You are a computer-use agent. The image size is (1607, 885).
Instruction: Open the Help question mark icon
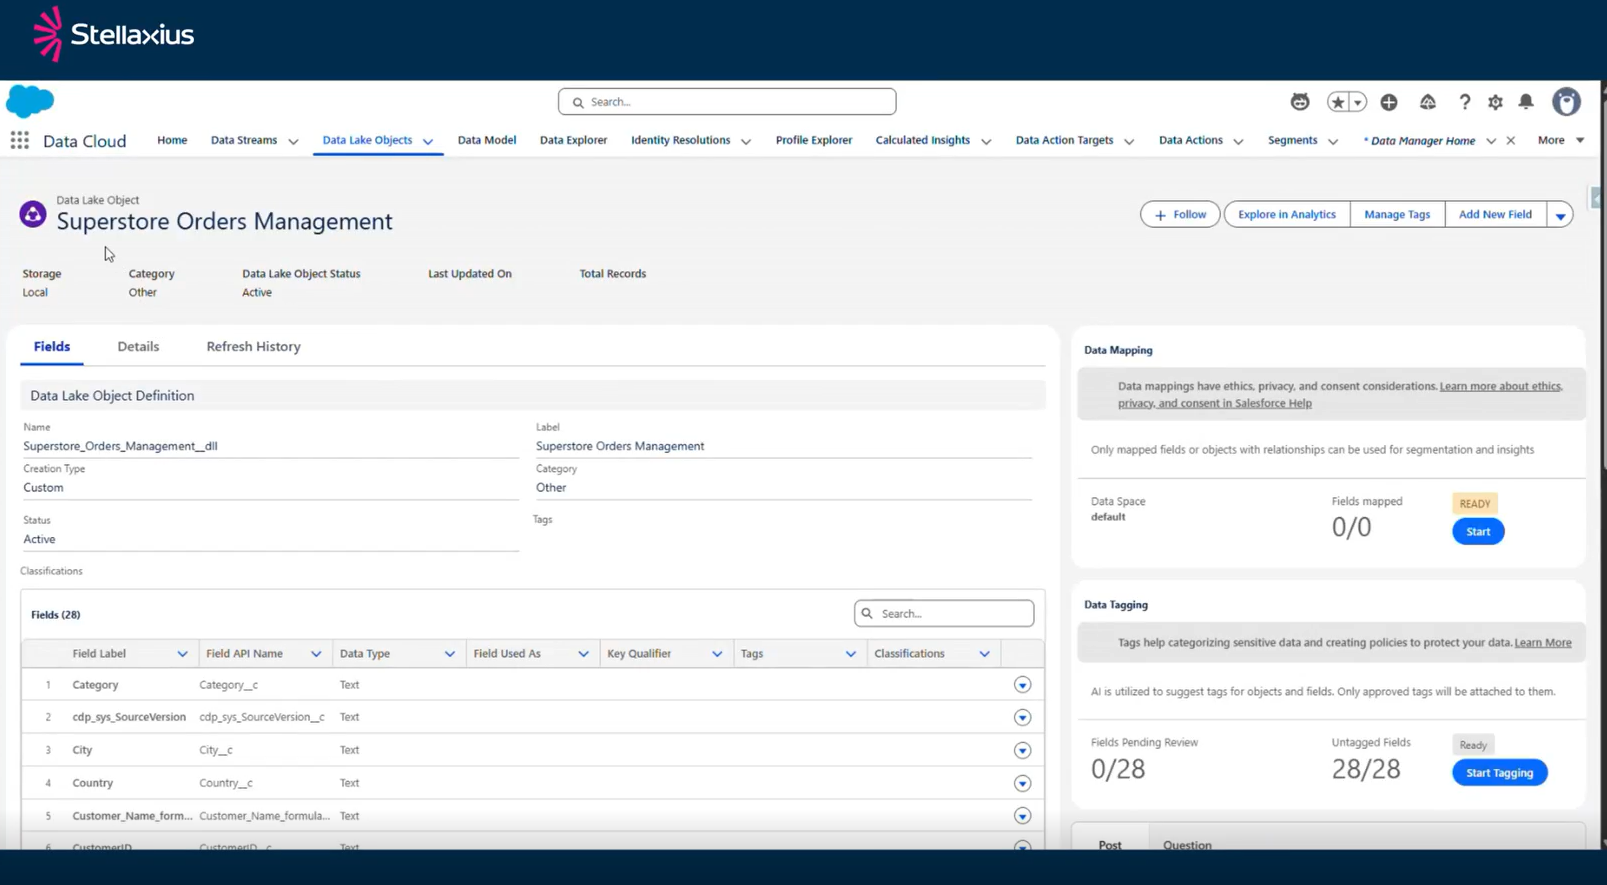[x=1464, y=102]
